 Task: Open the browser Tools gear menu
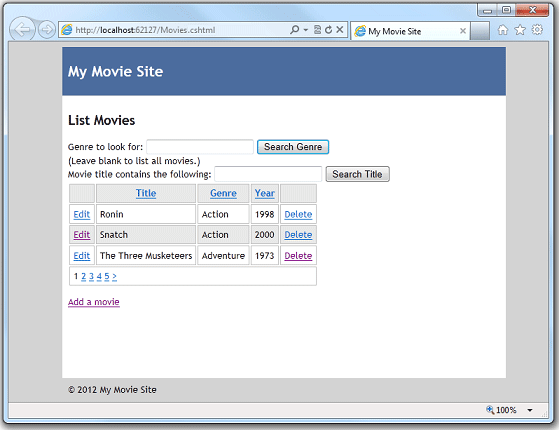pos(537,30)
